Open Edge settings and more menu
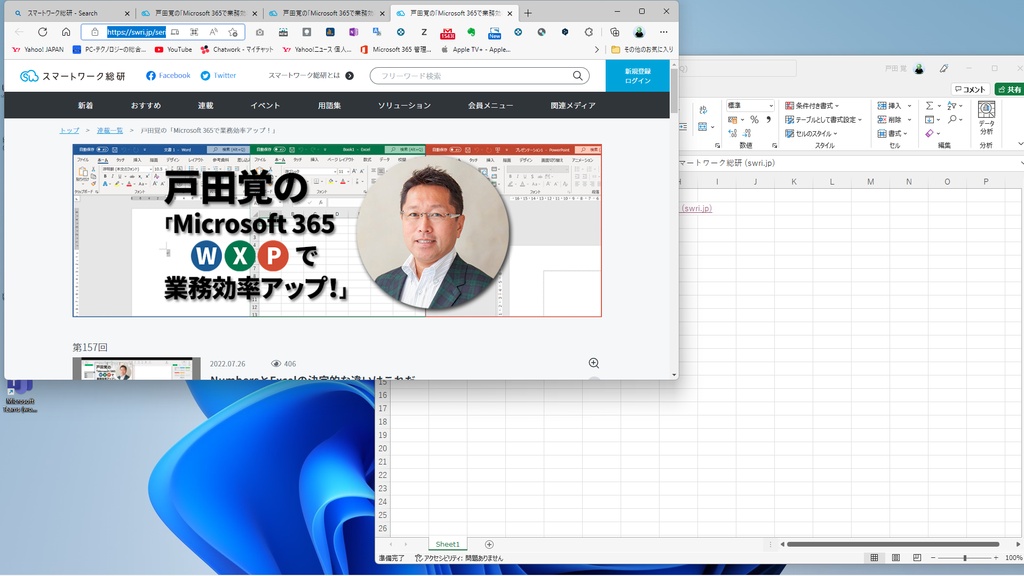The height and width of the screenshot is (576, 1024). pyautogui.click(x=664, y=32)
